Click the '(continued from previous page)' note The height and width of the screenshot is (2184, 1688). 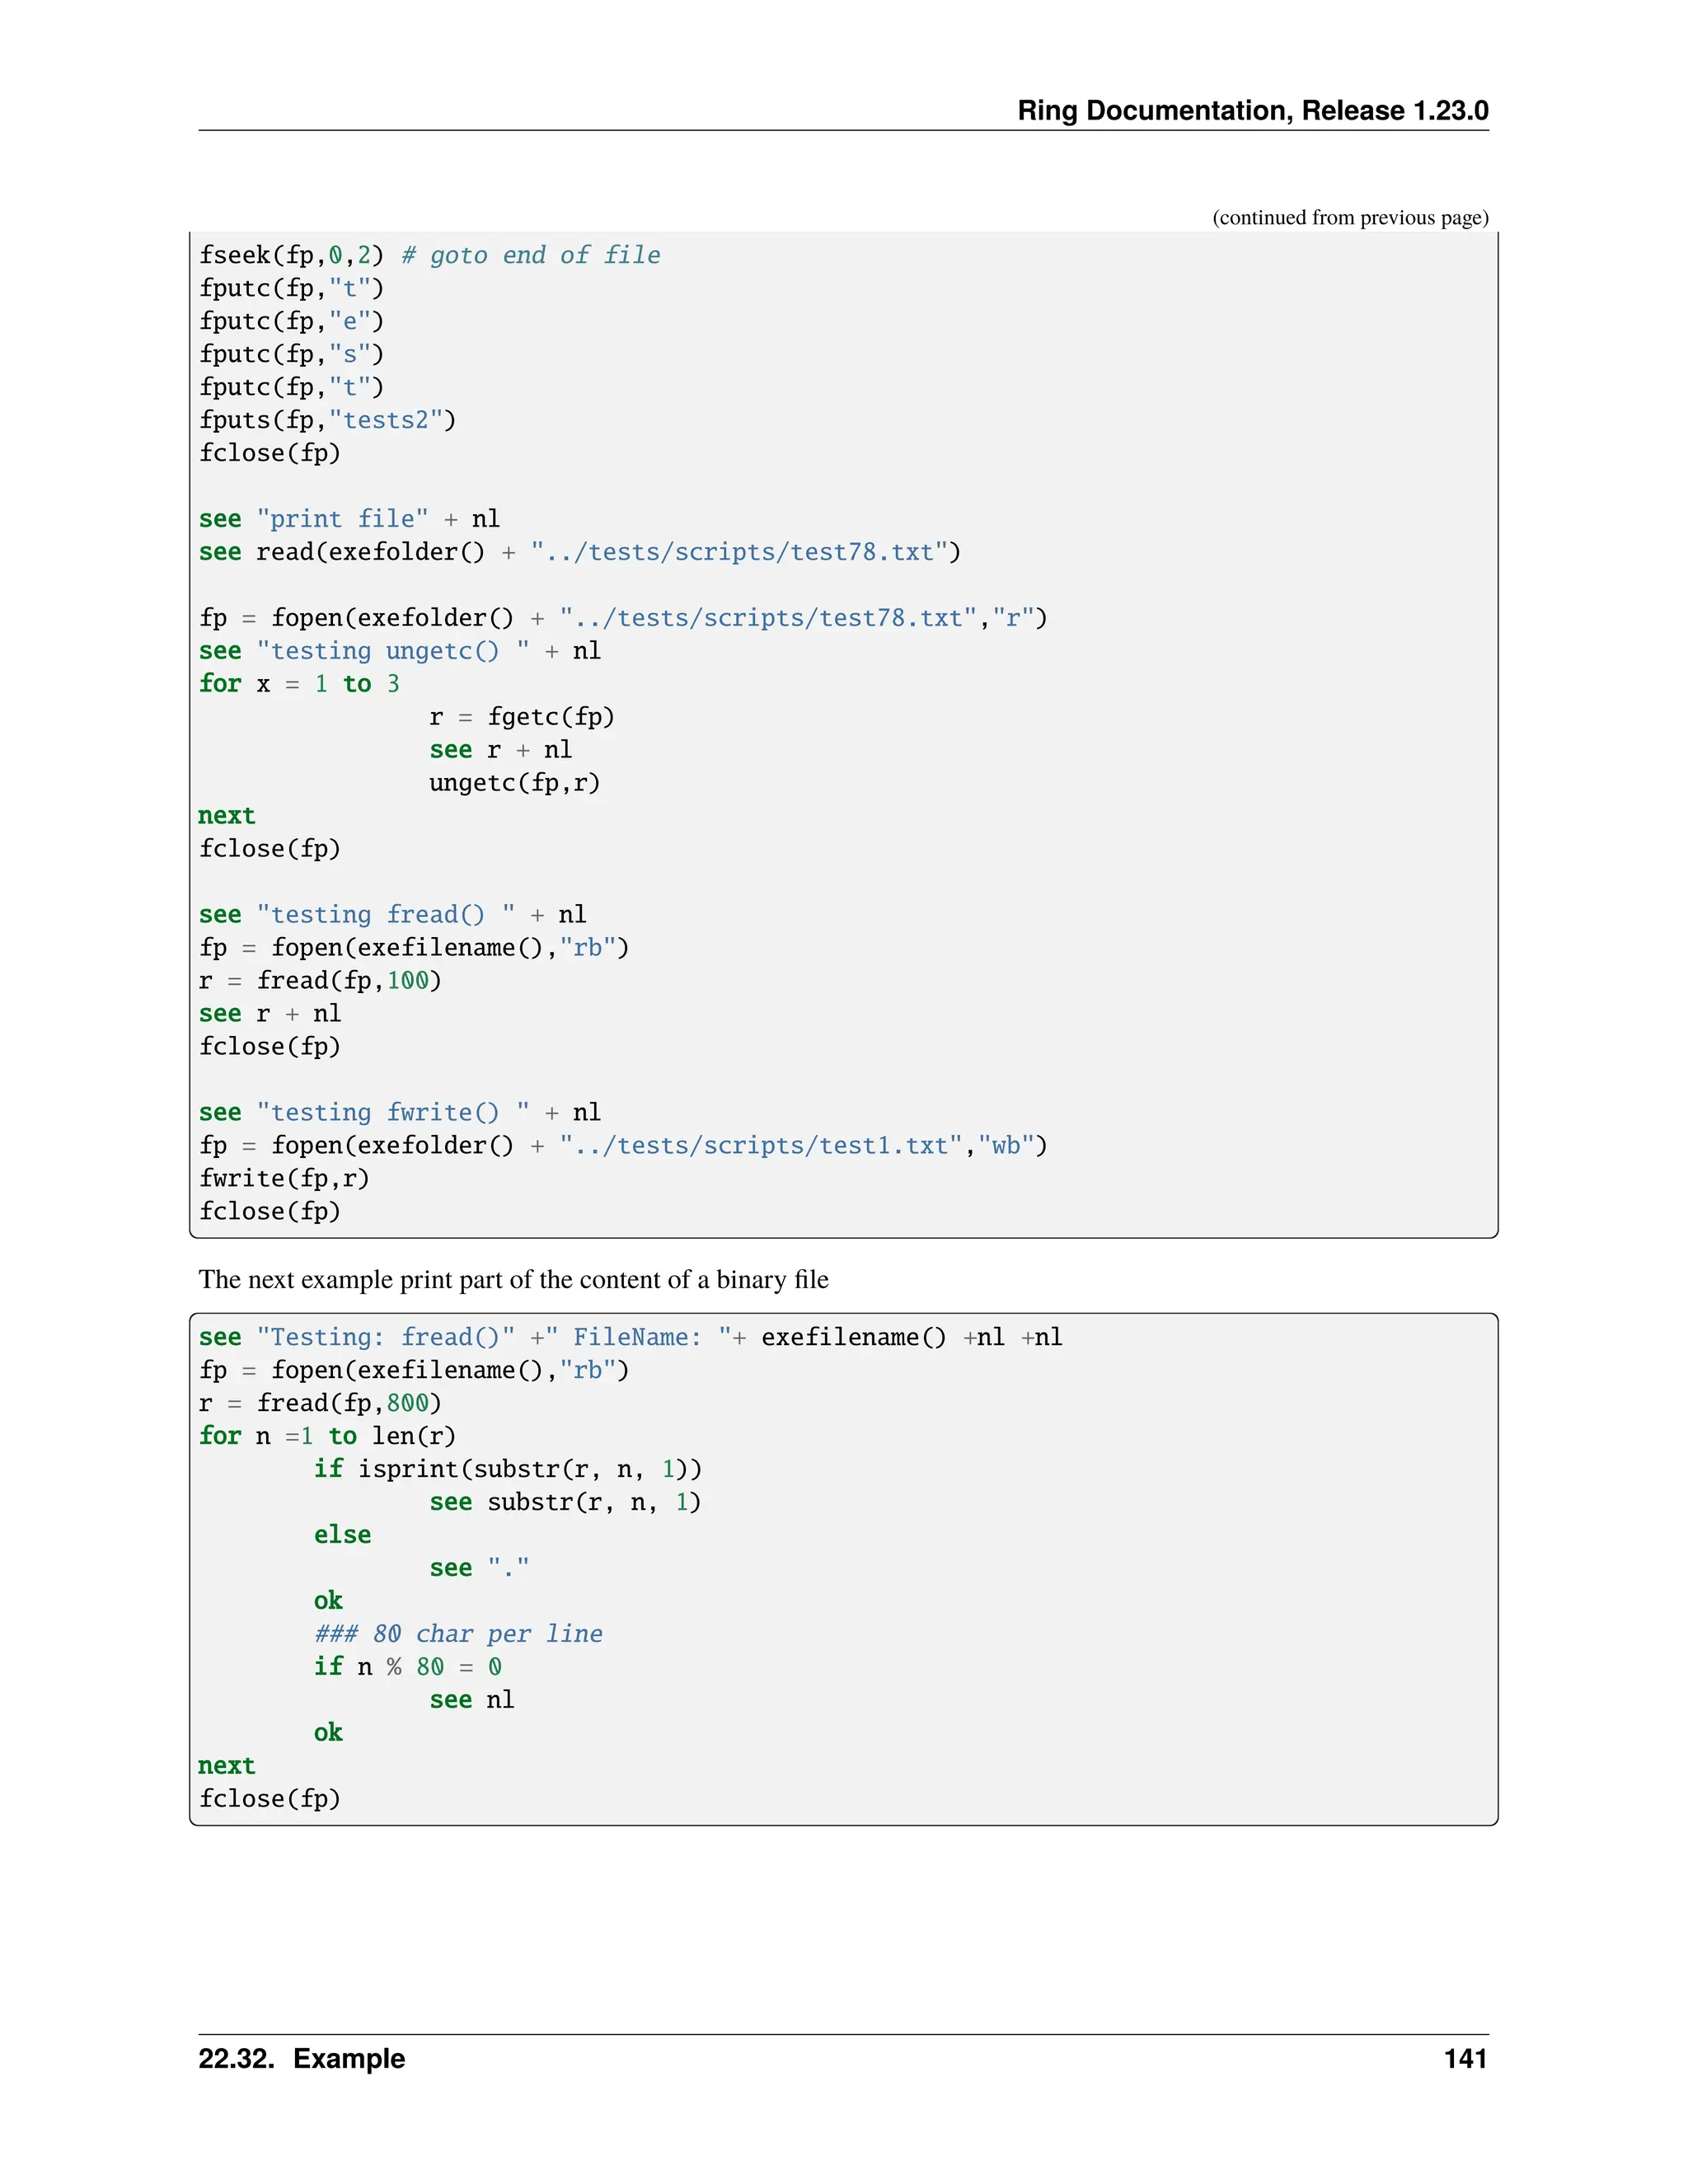tap(1350, 218)
